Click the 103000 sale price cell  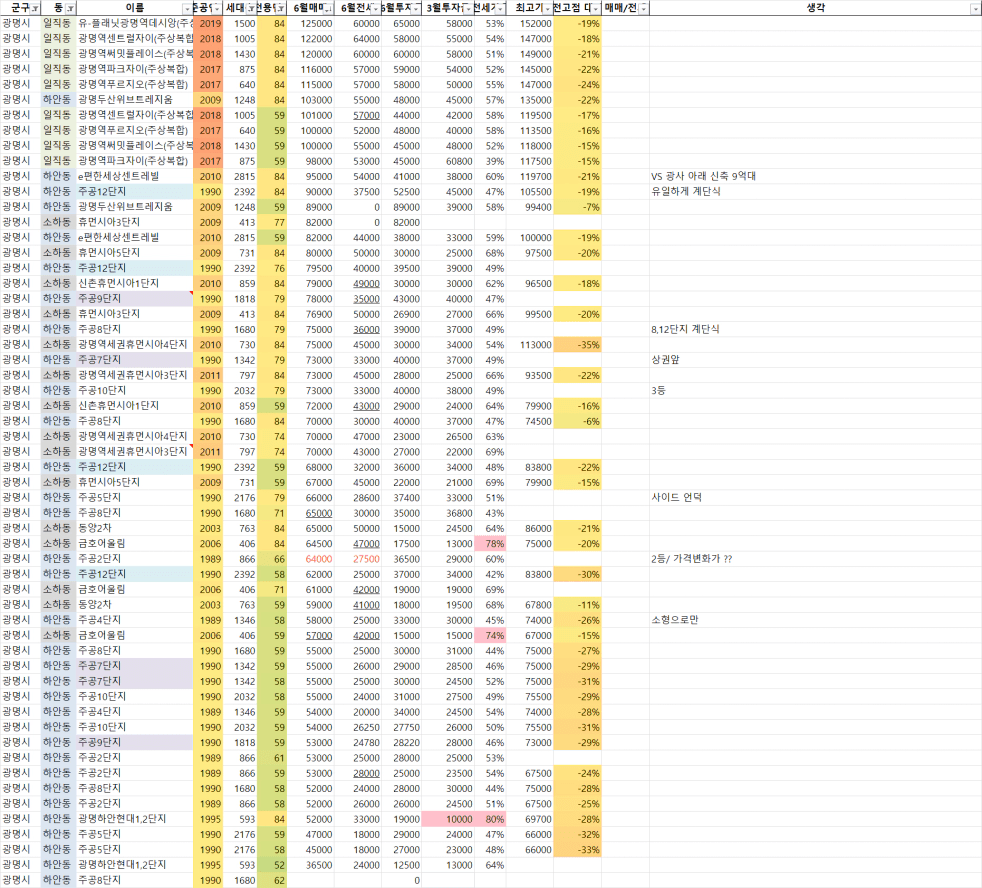311,100
